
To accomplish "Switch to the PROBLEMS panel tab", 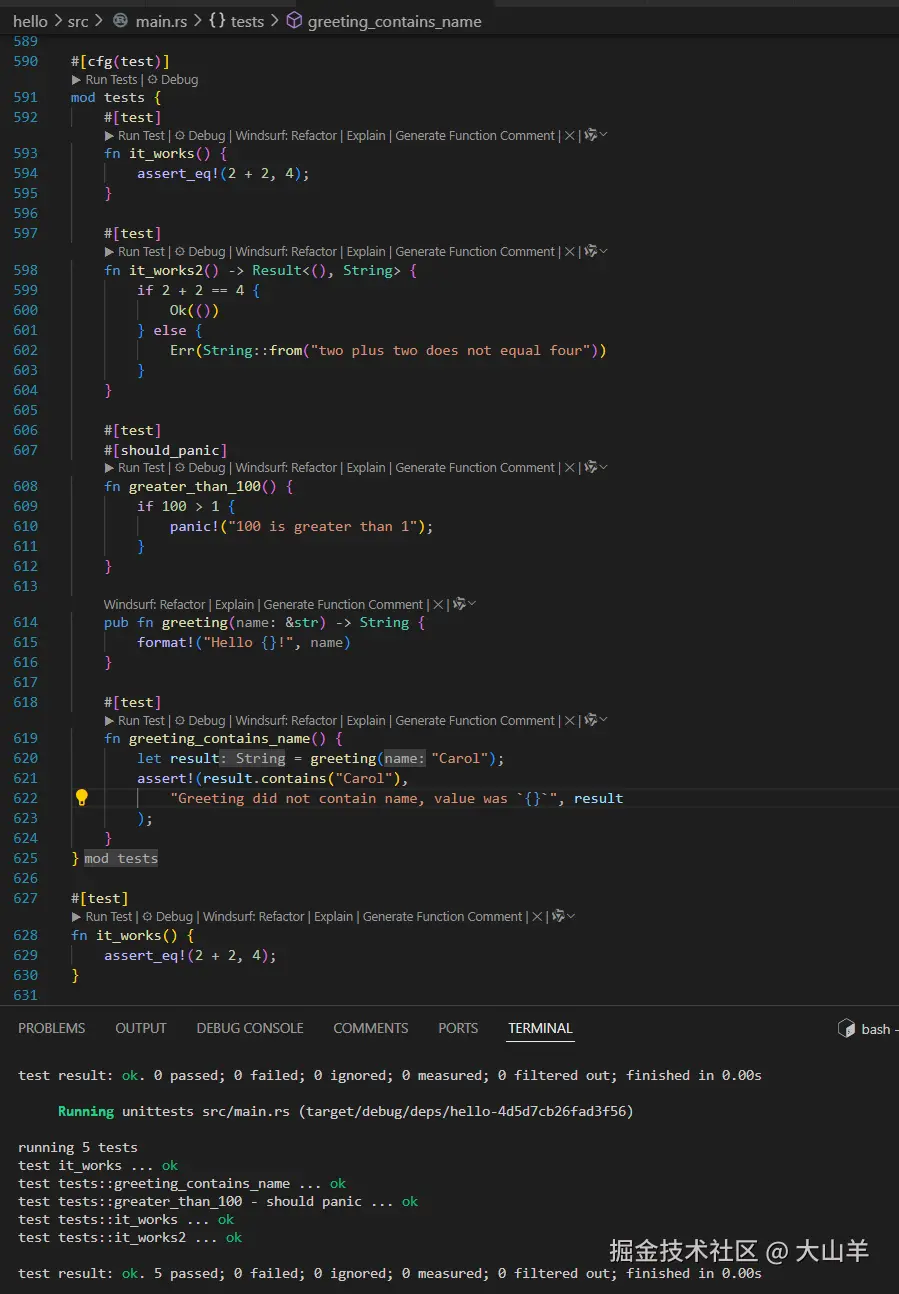I will point(51,1028).
